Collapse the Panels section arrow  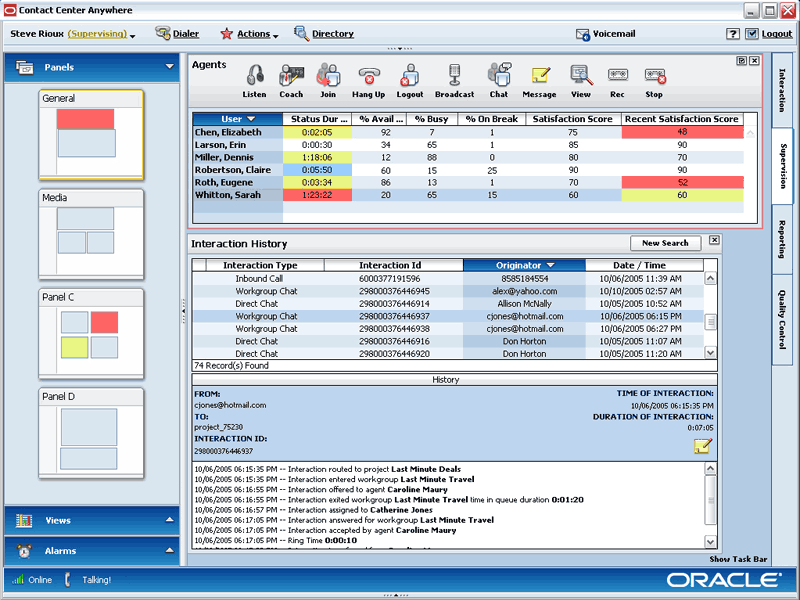tap(169, 66)
